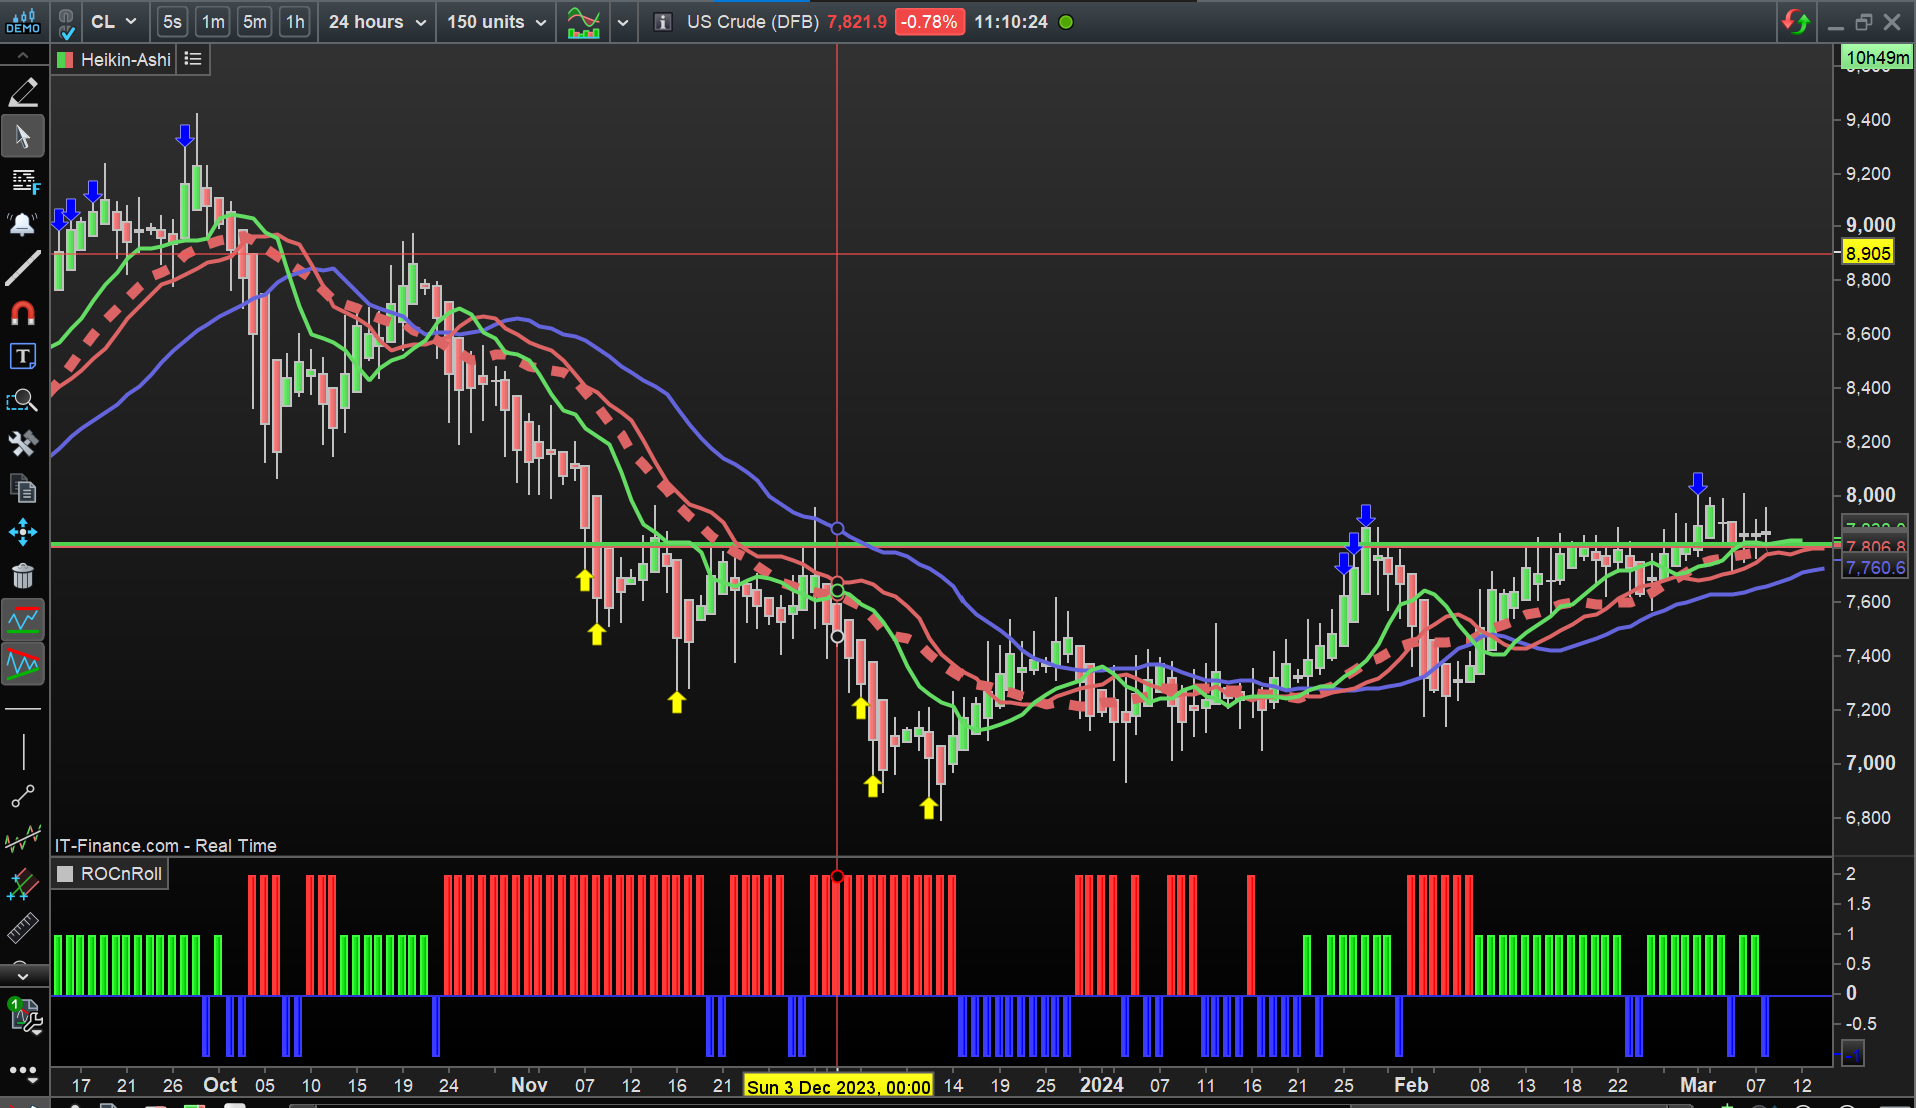
Task: Click the ROCnRoll gray color swatch
Action: (65, 874)
